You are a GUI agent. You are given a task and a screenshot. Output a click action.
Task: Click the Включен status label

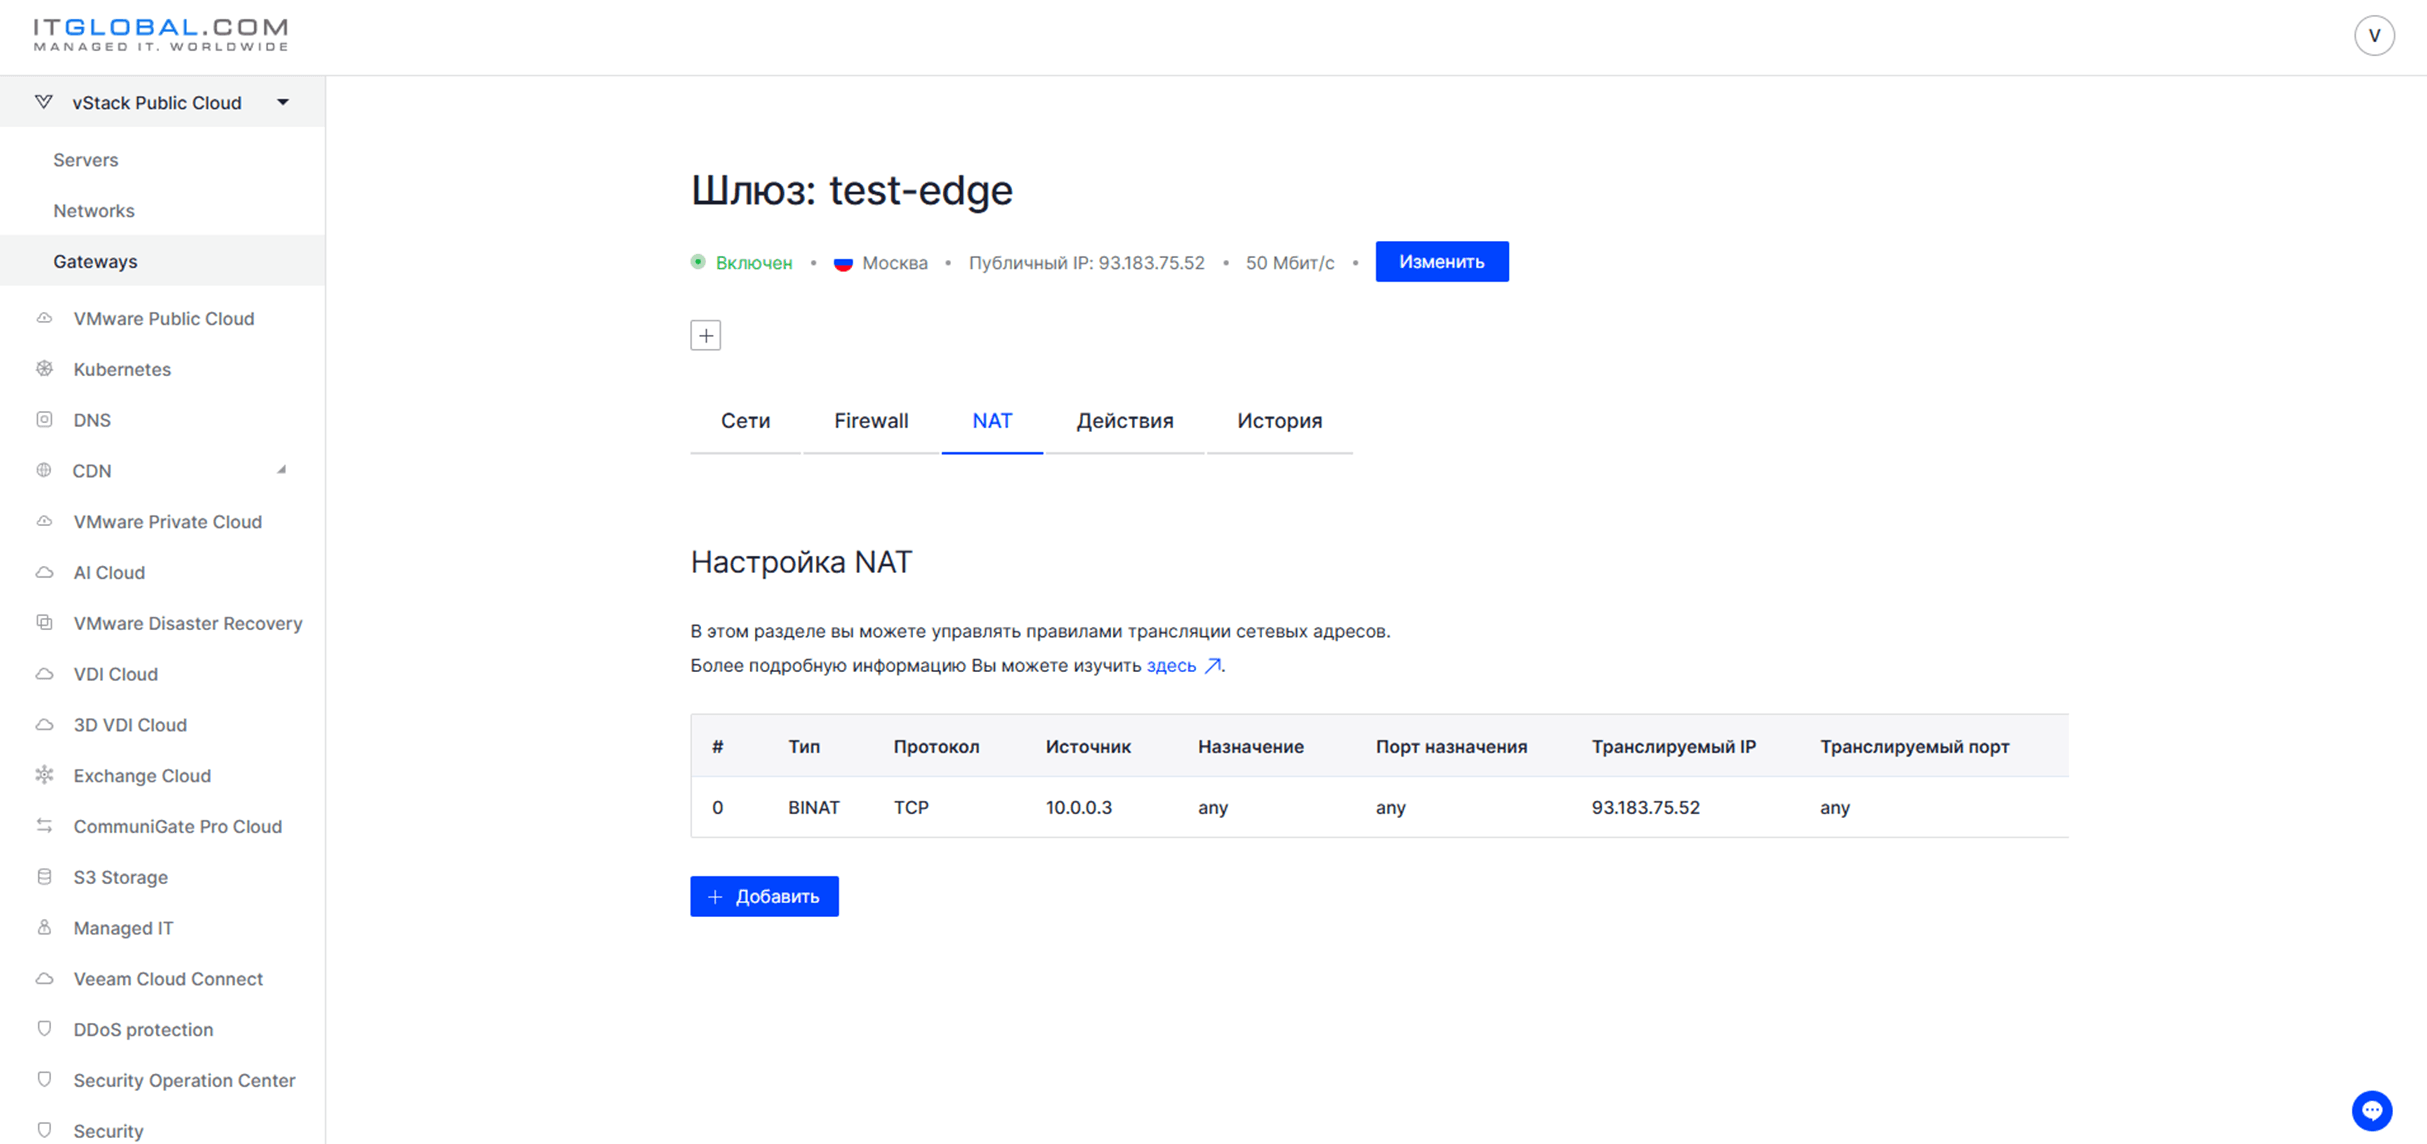point(753,263)
